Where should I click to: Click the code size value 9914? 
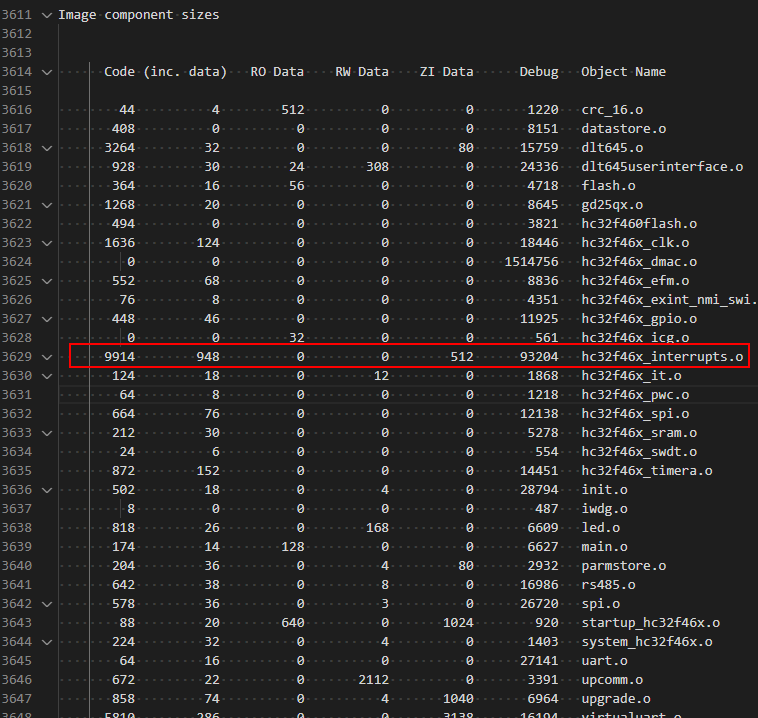click(x=119, y=356)
